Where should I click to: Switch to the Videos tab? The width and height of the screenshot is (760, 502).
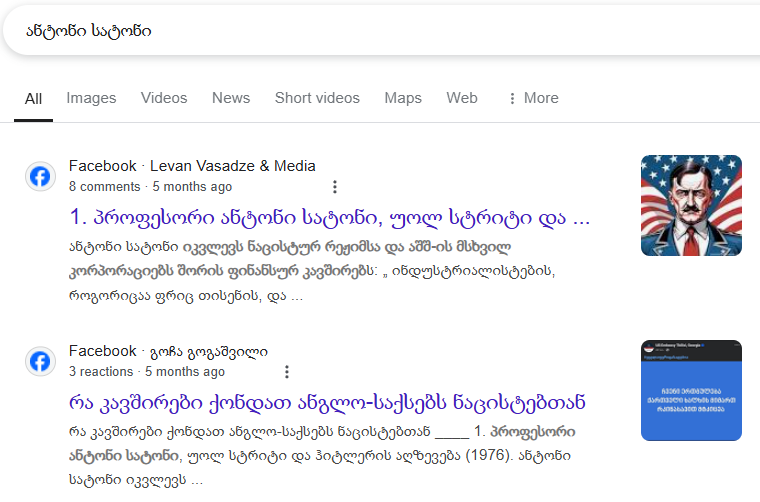pyautogui.click(x=164, y=98)
